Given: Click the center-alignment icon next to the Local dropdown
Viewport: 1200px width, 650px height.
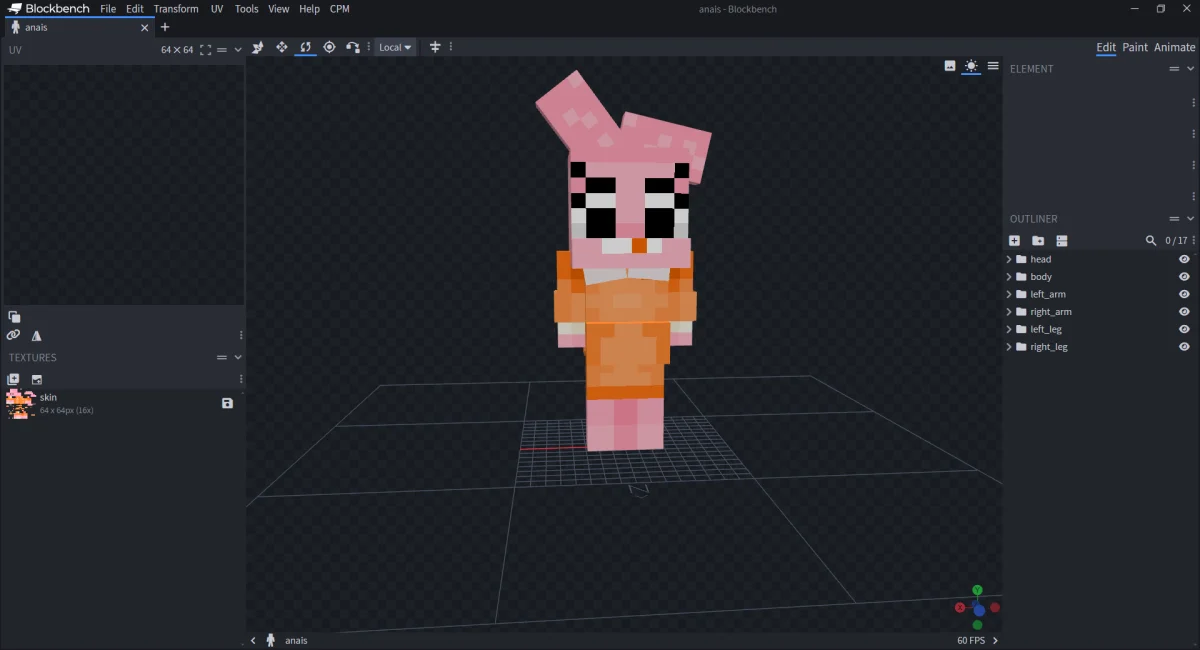Looking at the screenshot, I should tap(435, 47).
